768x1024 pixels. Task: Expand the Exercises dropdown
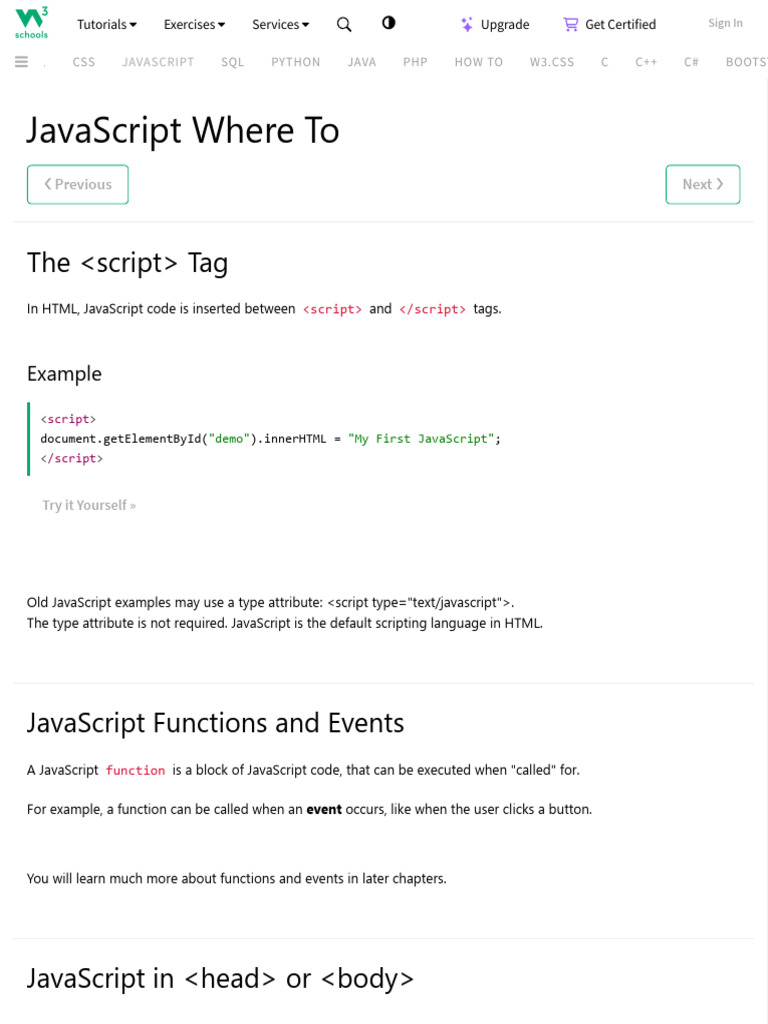coord(194,24)
